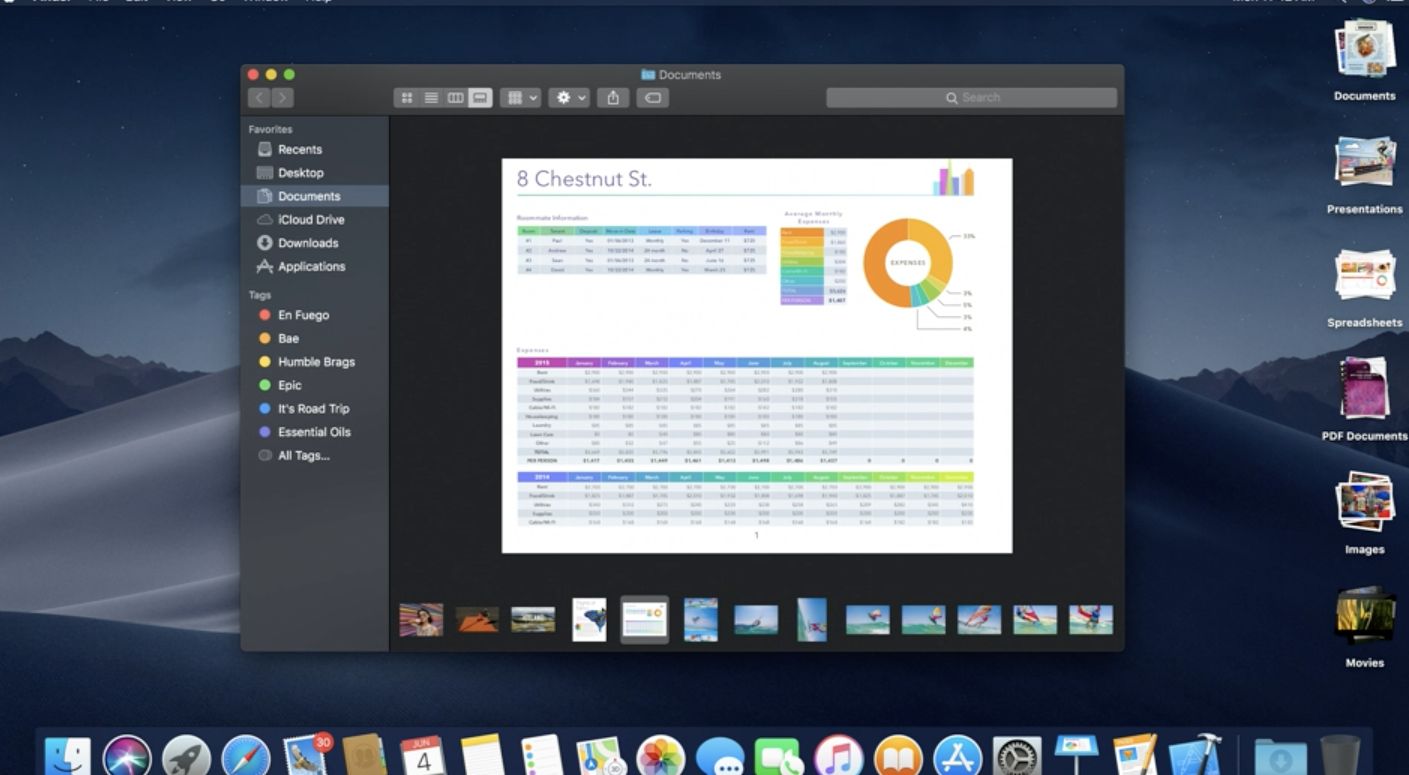Open Calendar from the Dock

(x=423, y=757)
